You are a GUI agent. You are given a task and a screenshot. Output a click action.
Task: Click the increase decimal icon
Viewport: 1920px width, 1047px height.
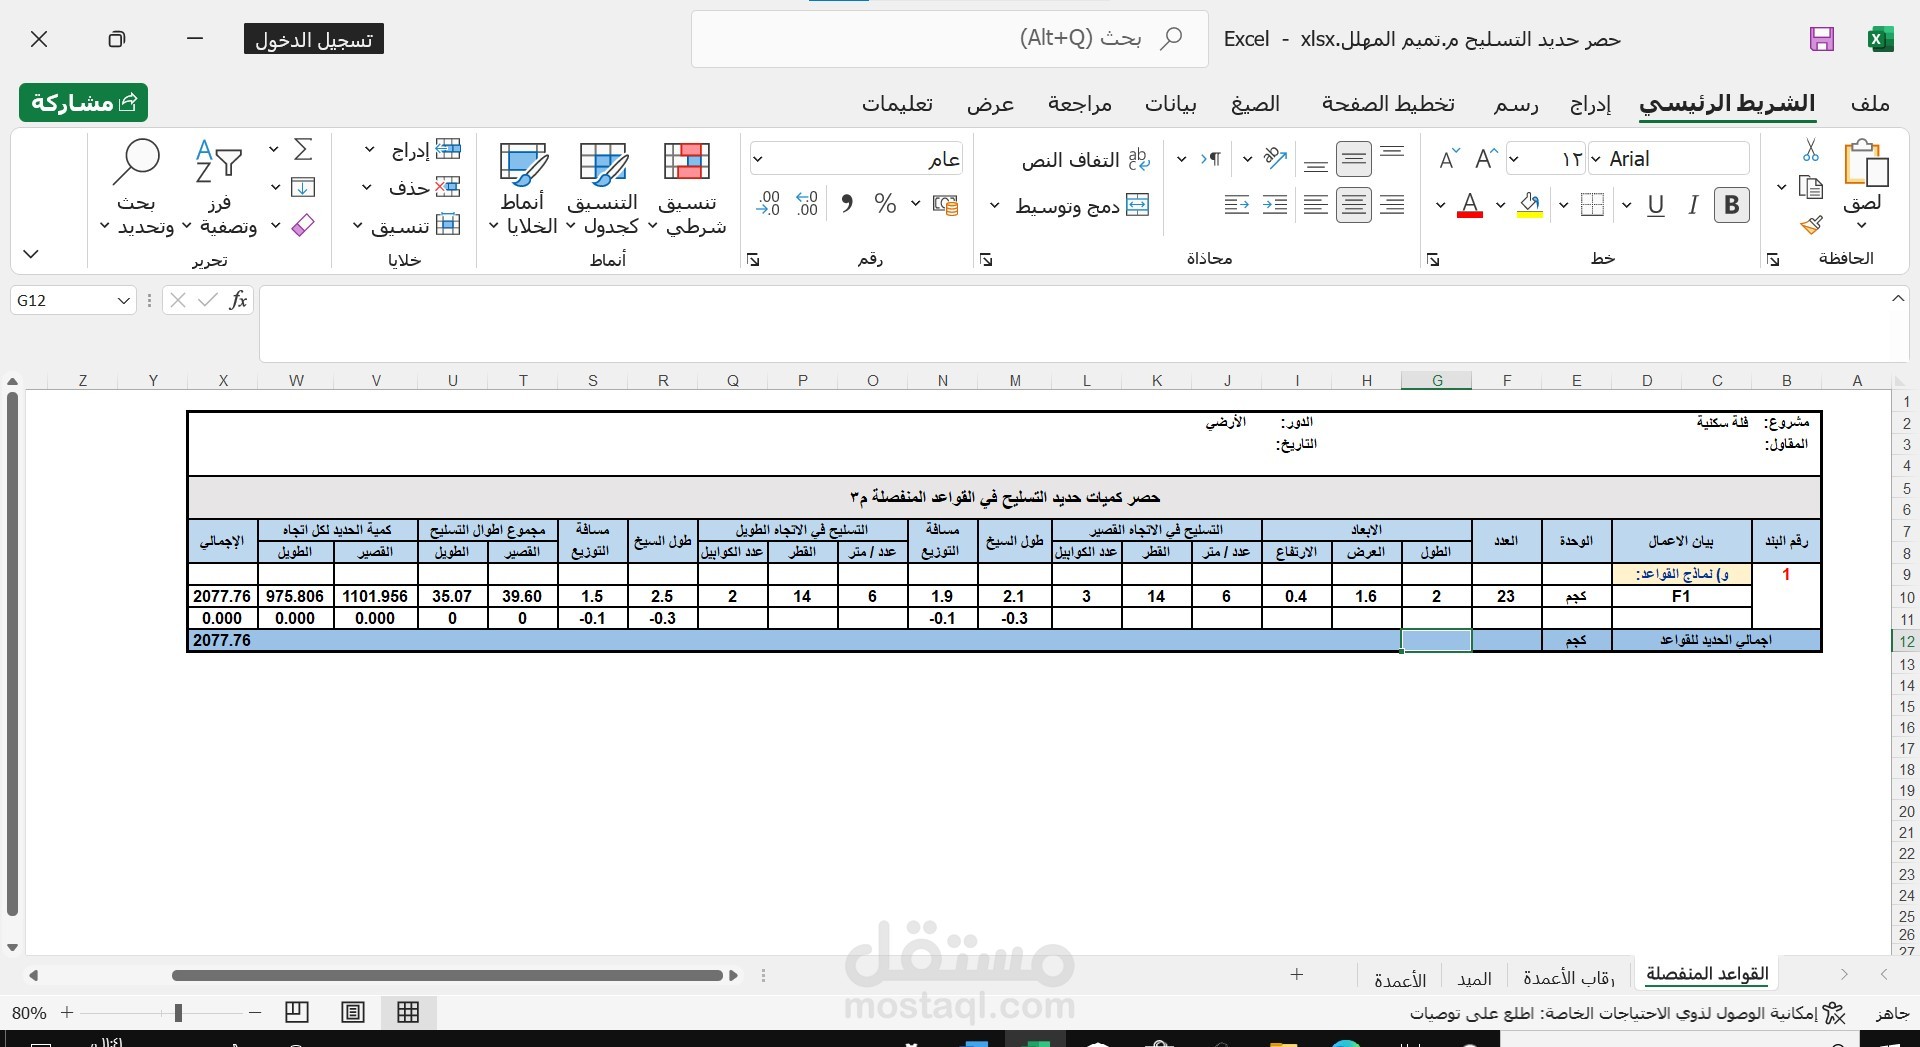(807, 205)
